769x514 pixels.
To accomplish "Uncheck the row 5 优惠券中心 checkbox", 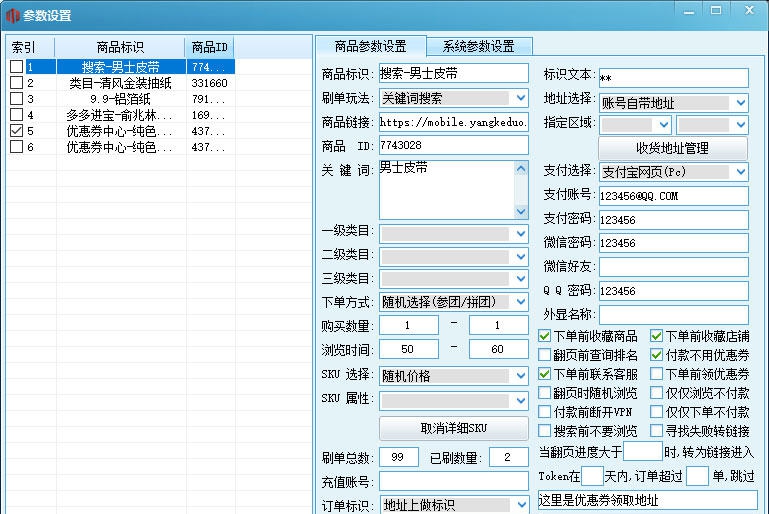I will click(16, 131).
